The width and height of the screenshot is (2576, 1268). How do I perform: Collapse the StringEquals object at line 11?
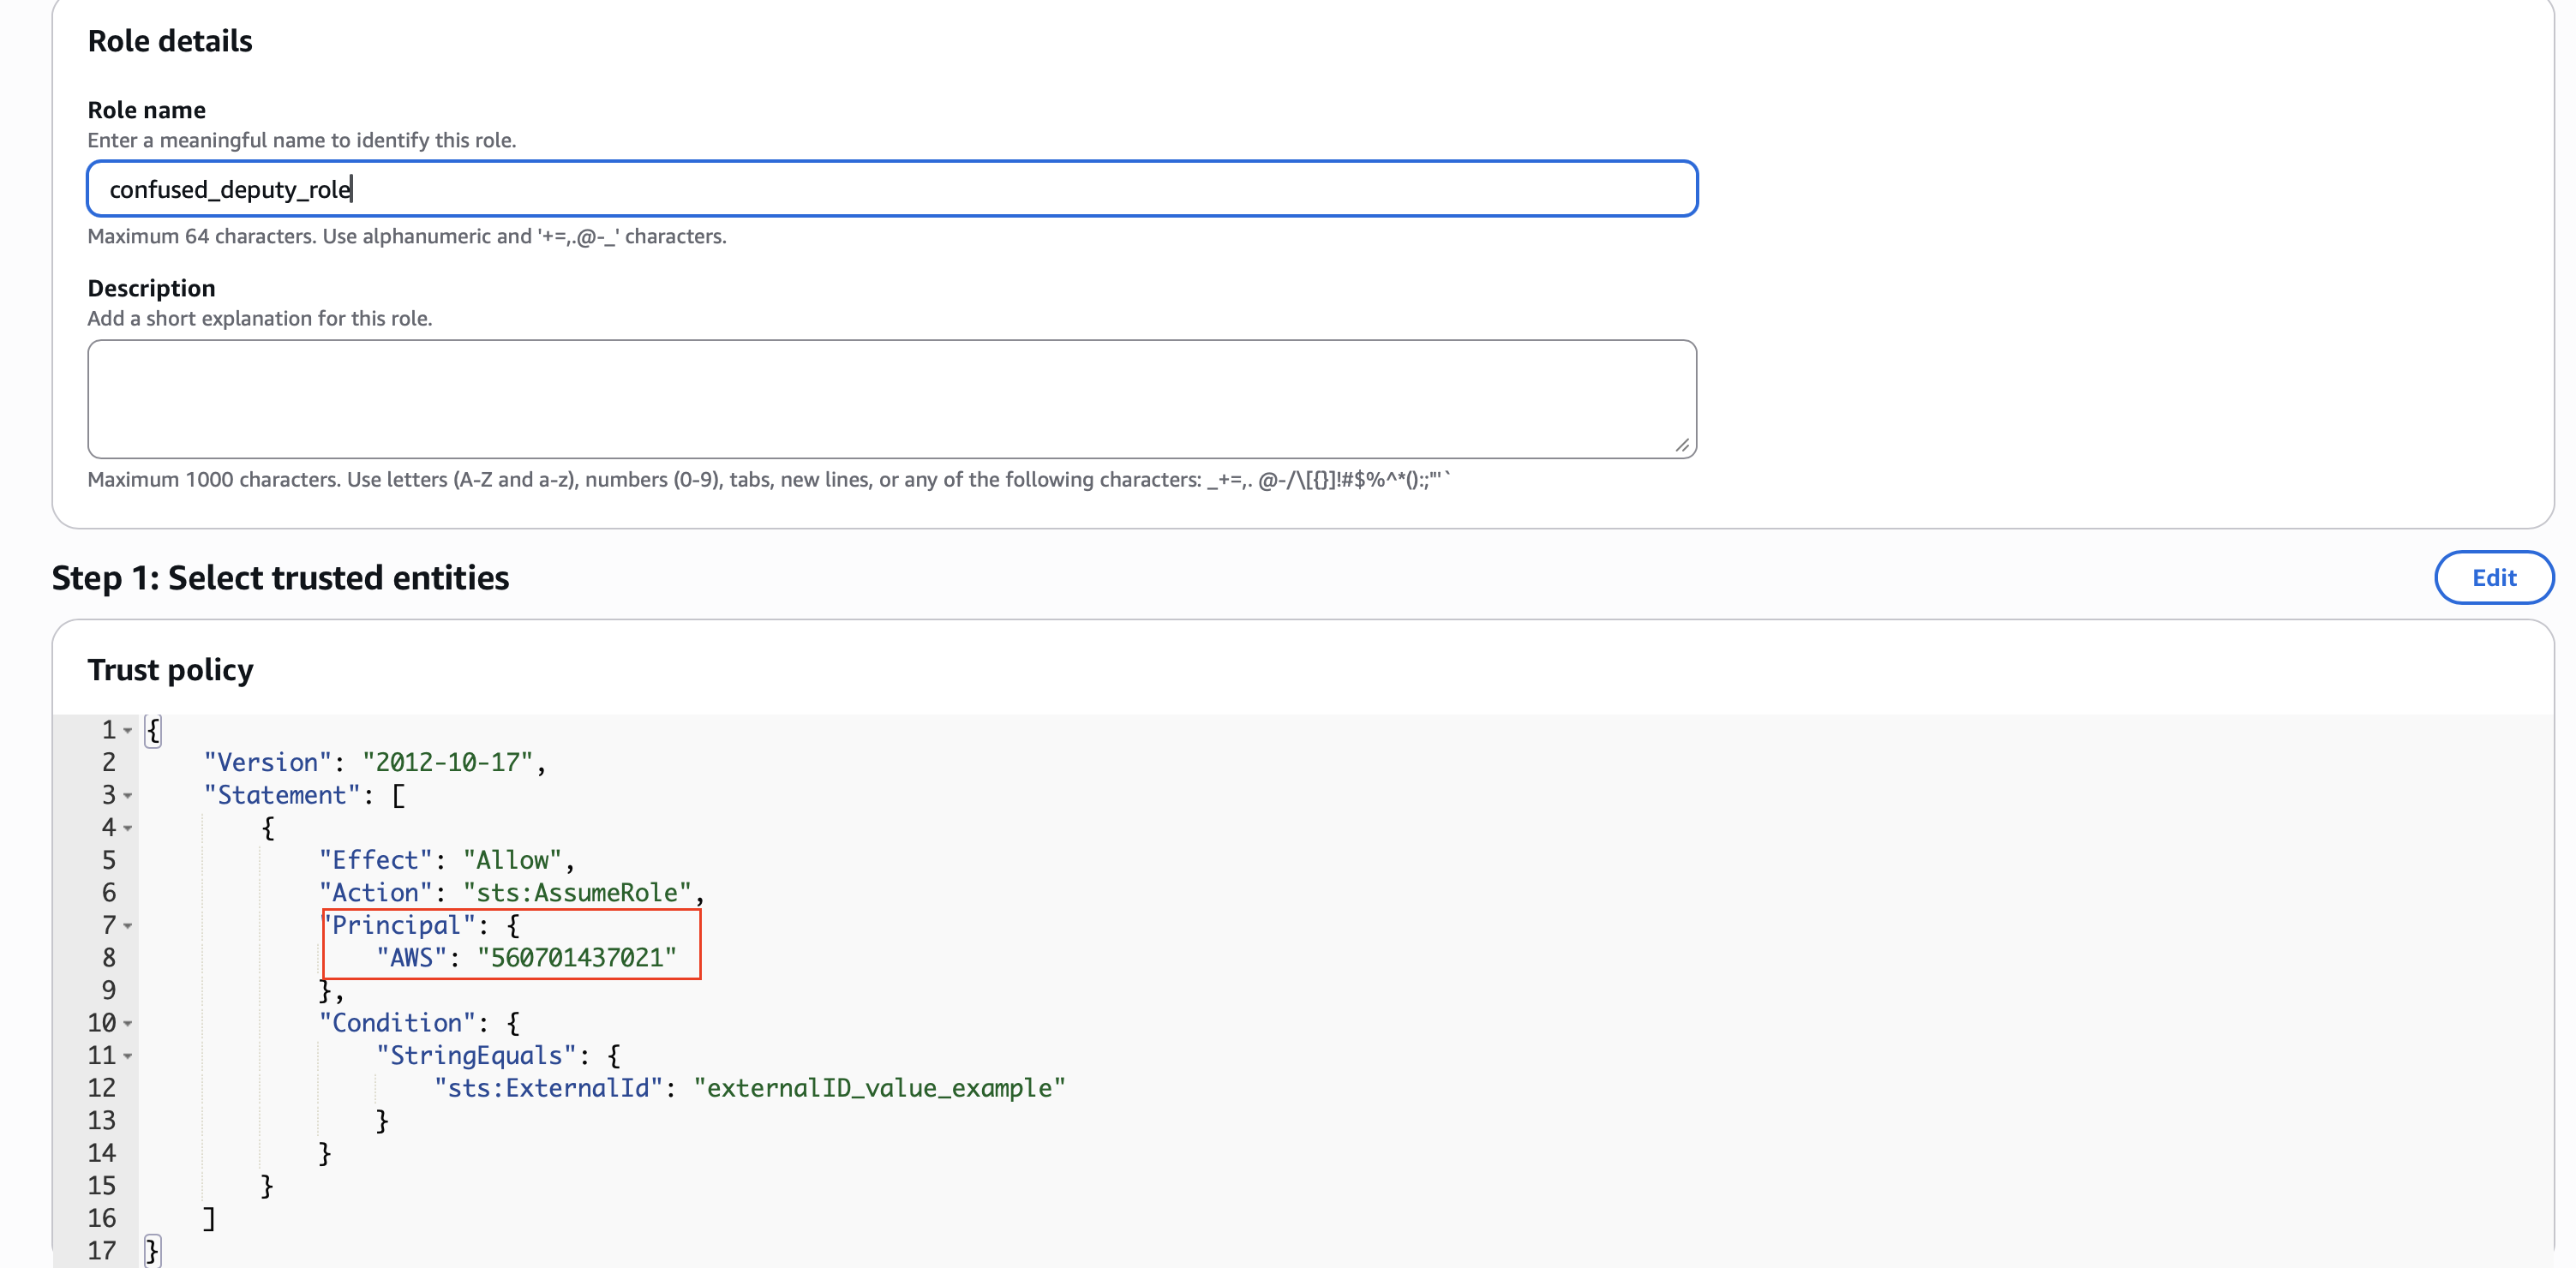tap(127, 1055)
